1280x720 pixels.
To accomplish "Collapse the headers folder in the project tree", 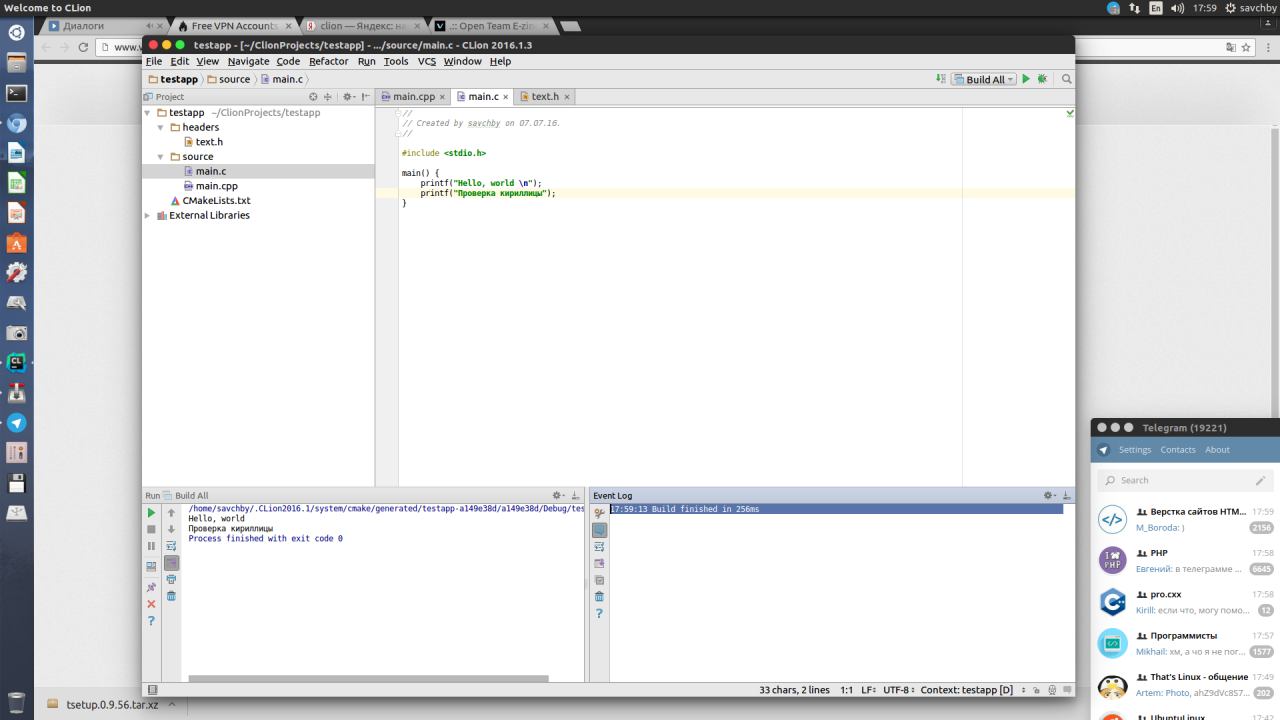I will [x=161, y=128].
